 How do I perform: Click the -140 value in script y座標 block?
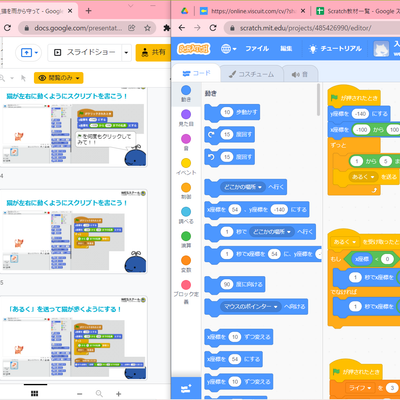point(361,114)
